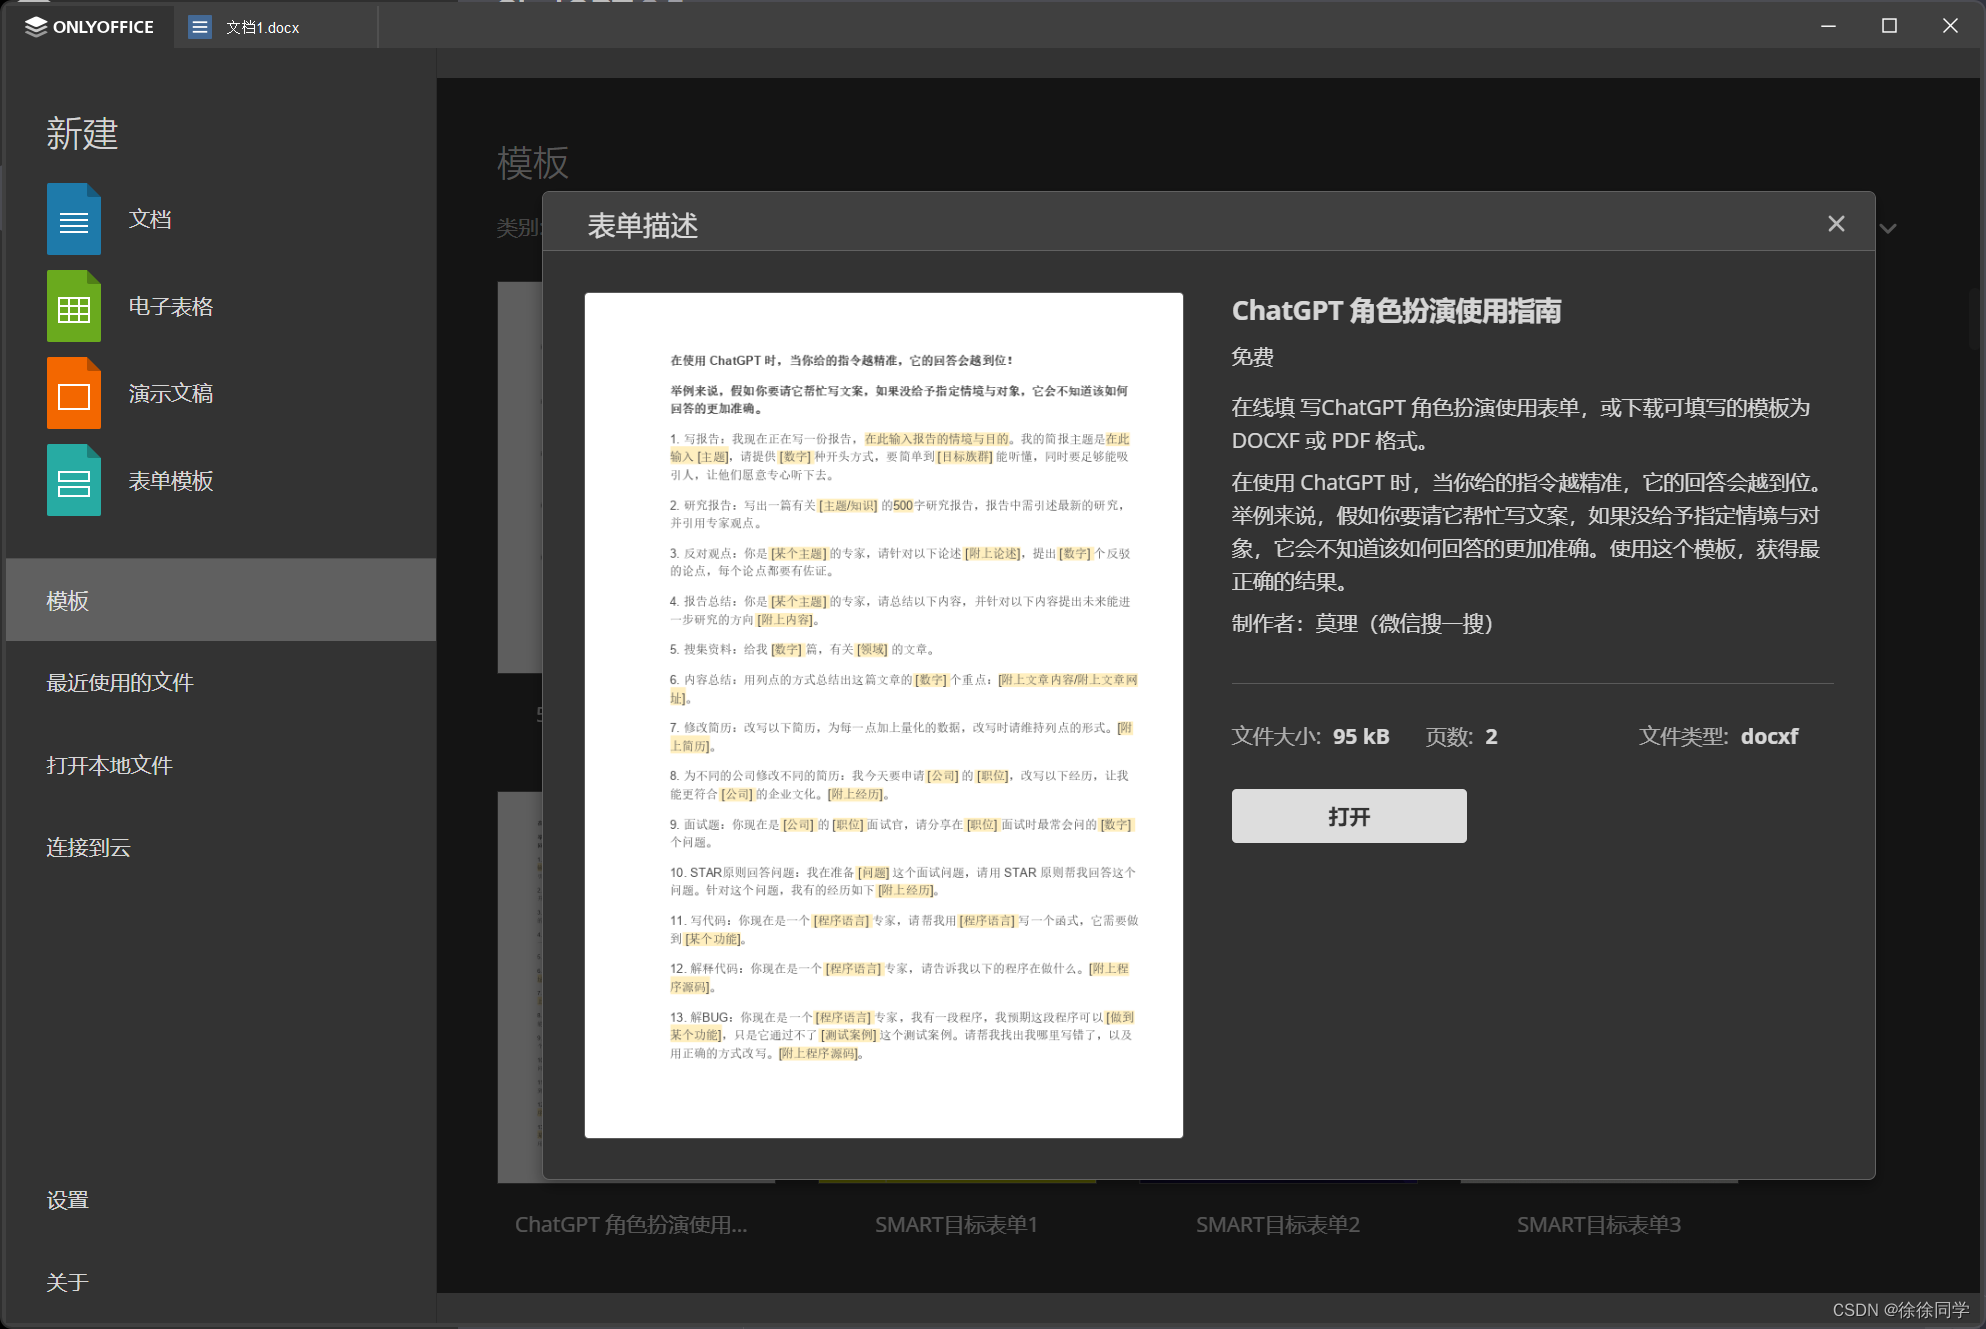The height and width of the screenshot is (1329, 1986).
Task: Click the document icon on 文档1.docx tab
Action: click(x=200, y=27)
